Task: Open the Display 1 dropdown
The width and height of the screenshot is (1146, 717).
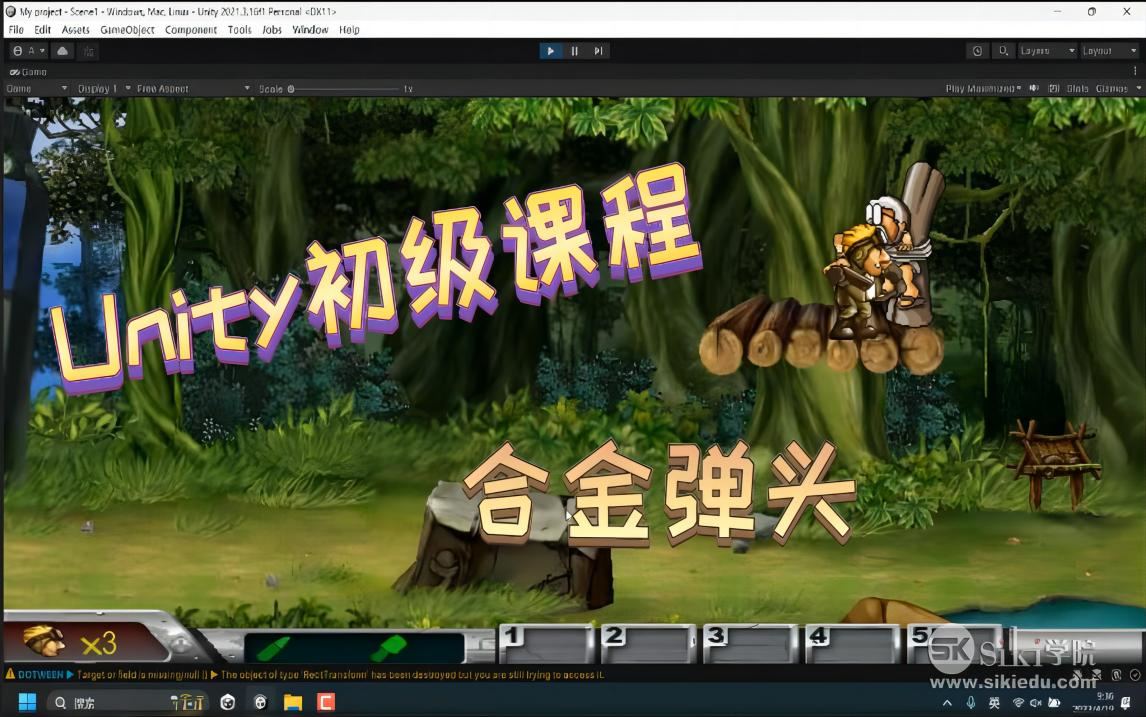Action: (105, 88)
